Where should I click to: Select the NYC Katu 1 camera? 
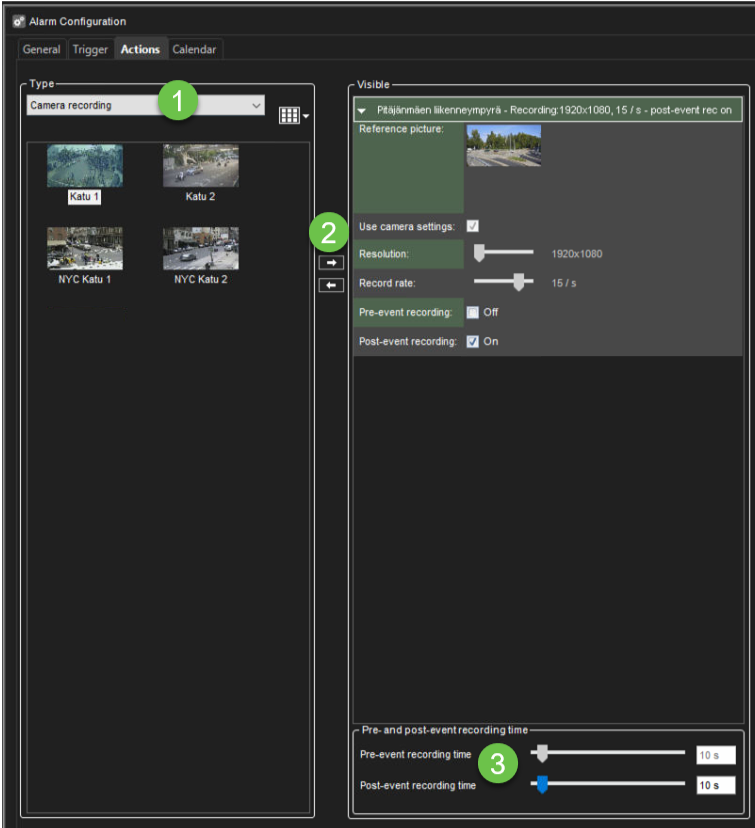click(85, 249)
